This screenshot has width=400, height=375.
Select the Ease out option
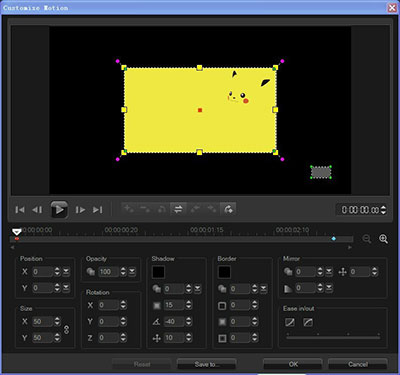tap(308, 322)
